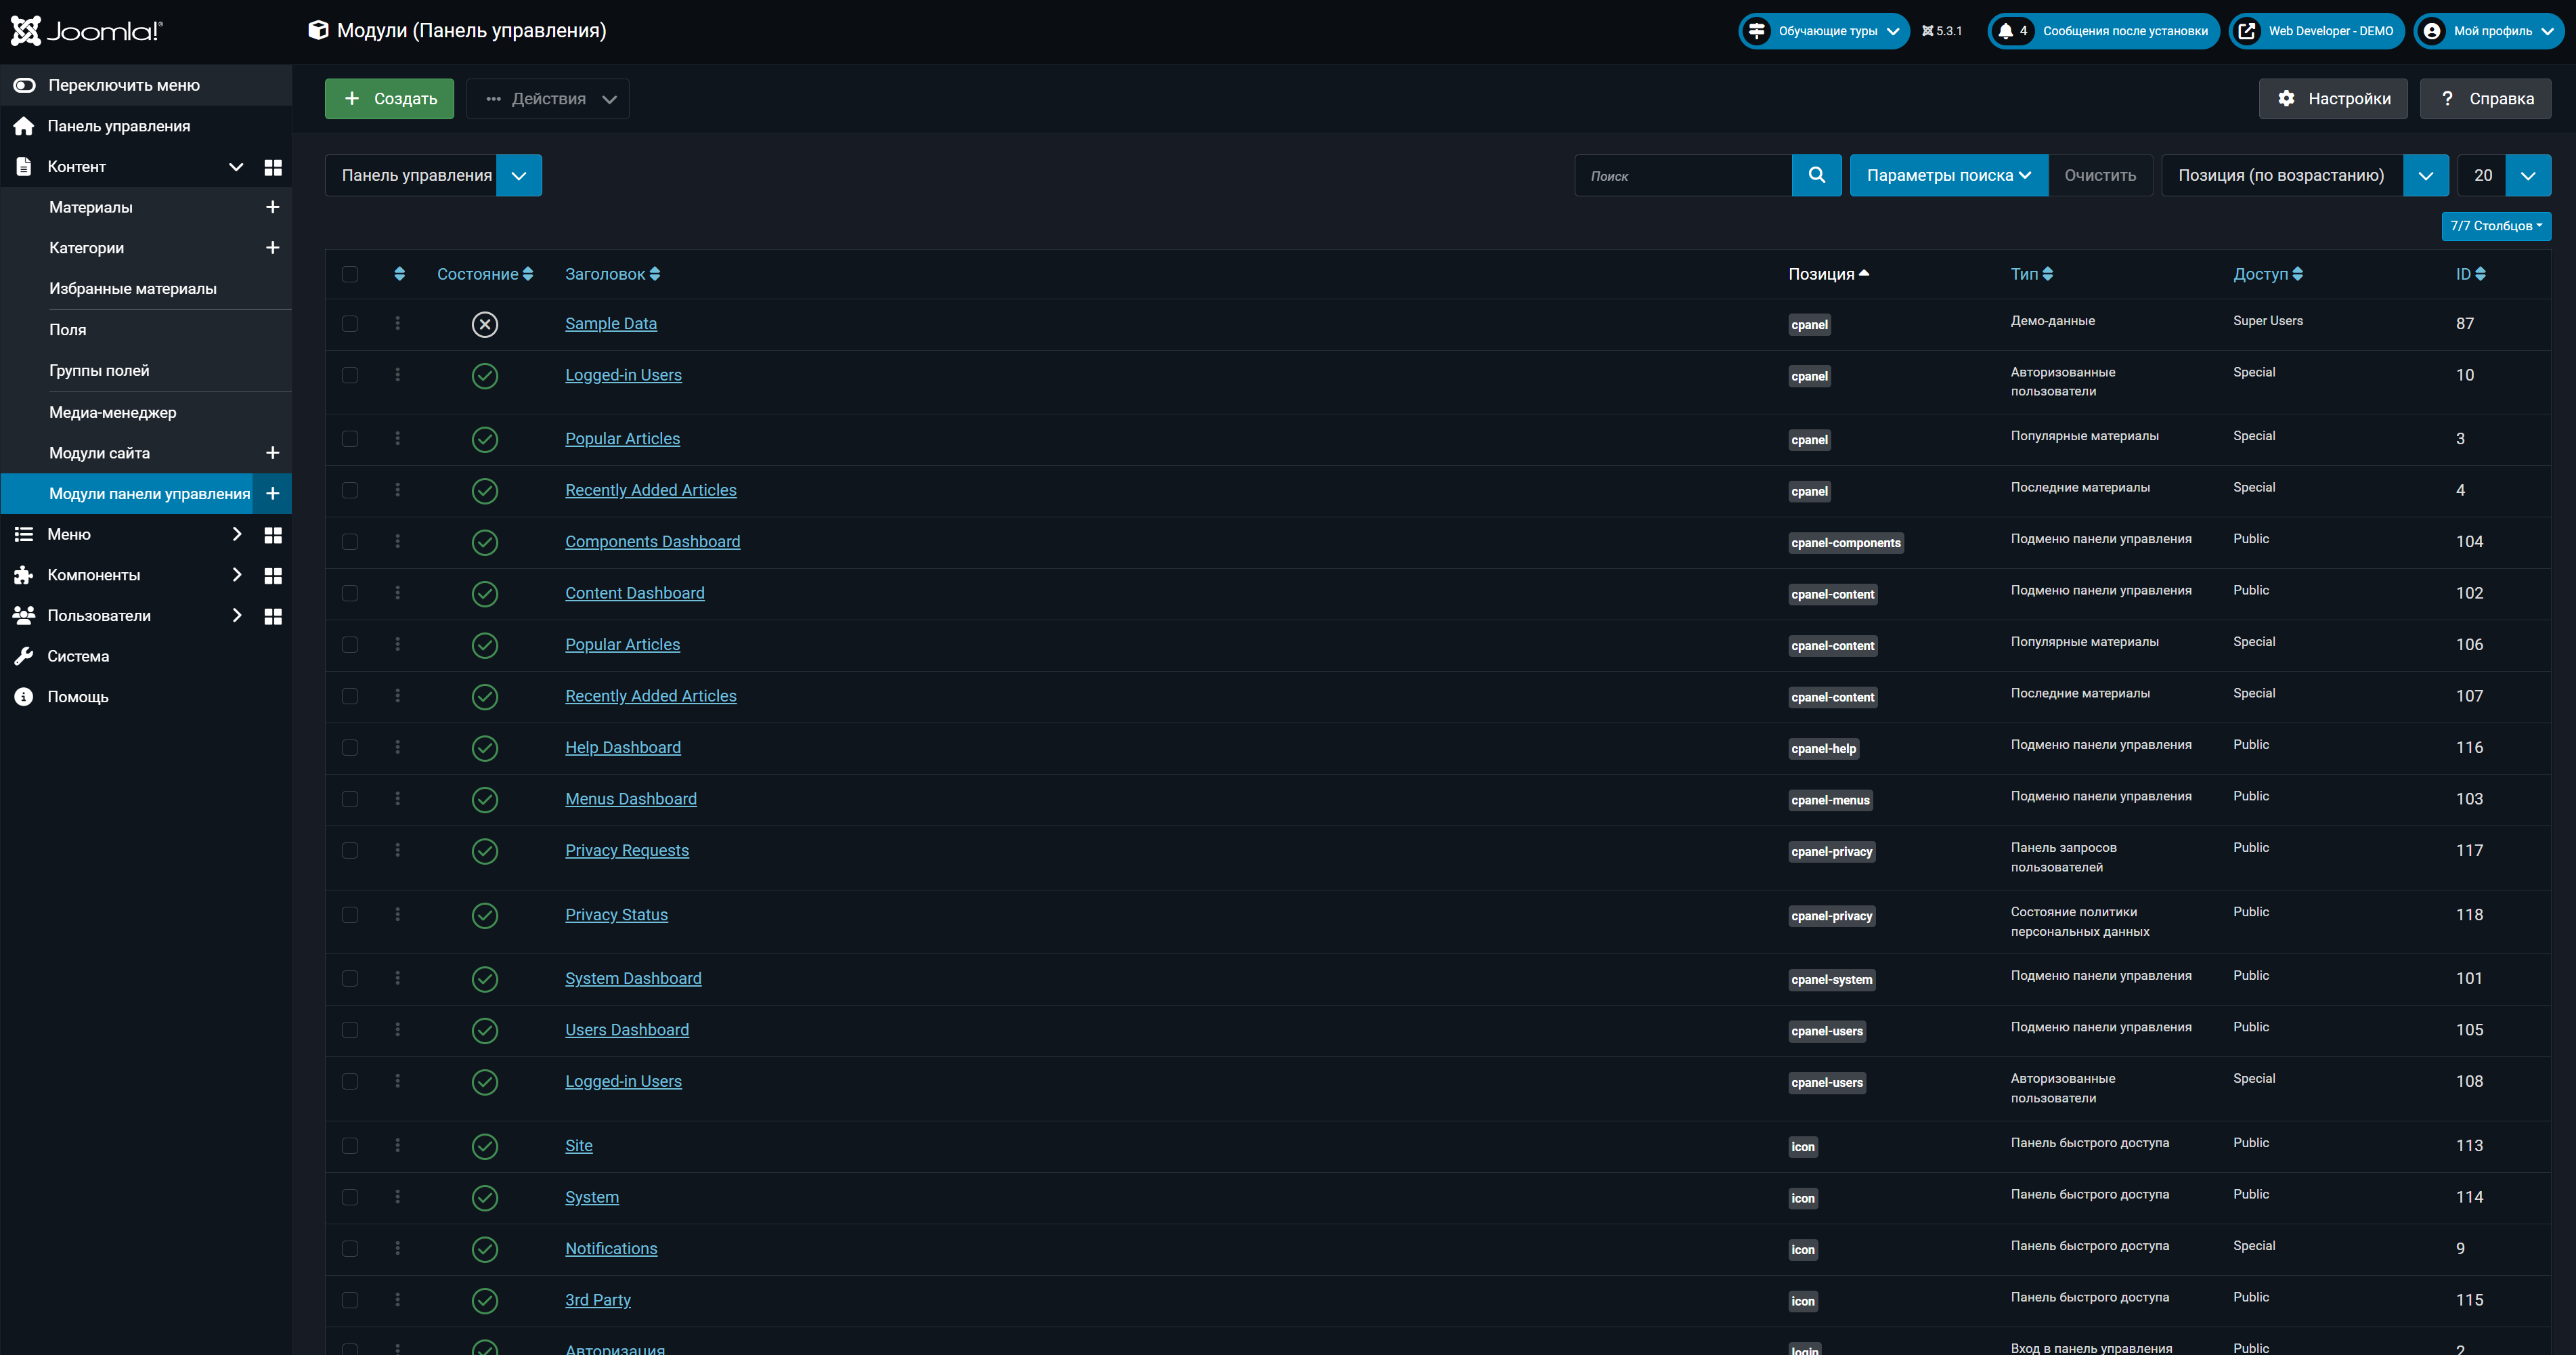Click the plus icon next to Модули сайта

pos(272,453)
